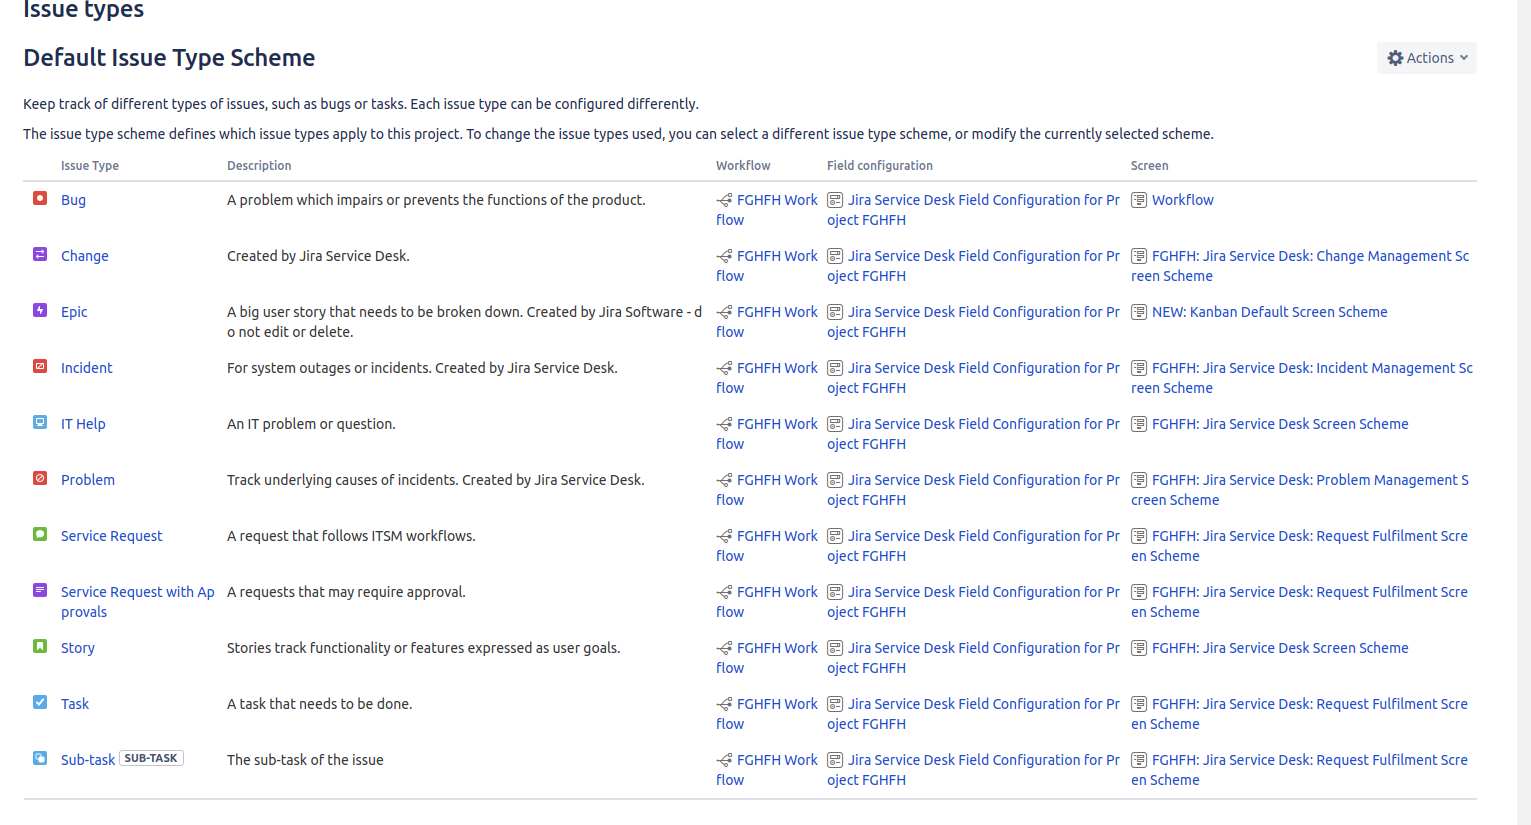Open the Sub-task issue type link
This screenshot has height=825, width=1531.
(88, 760)
